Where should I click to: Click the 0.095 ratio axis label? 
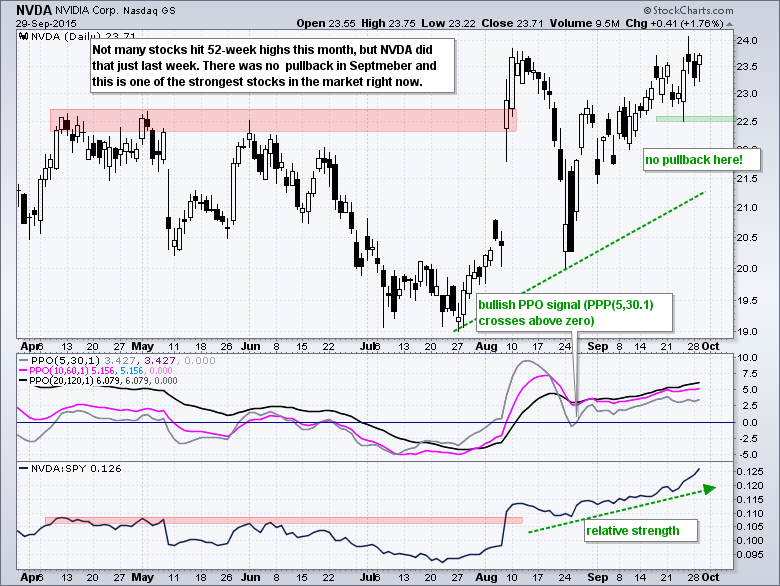click(x=749, y=555)
